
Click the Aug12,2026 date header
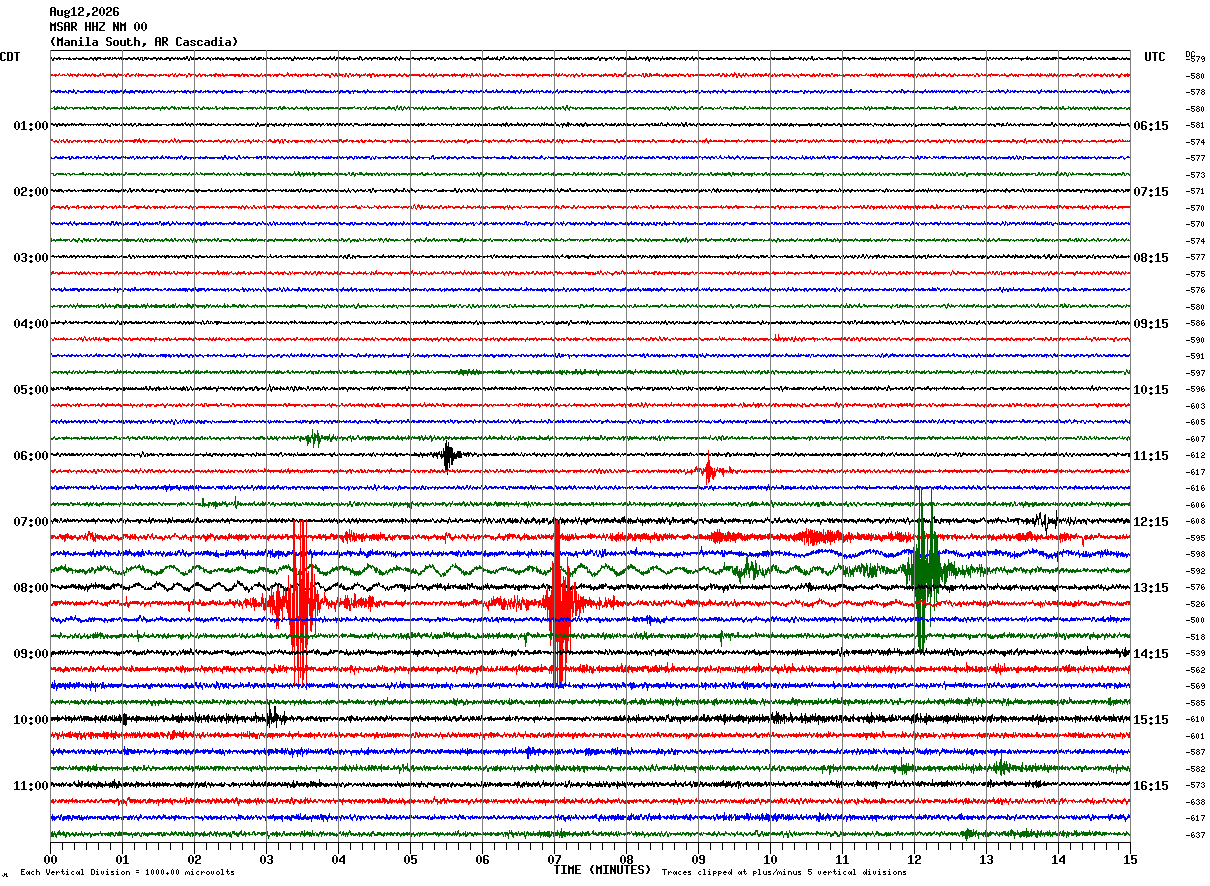tap(84, 12)
